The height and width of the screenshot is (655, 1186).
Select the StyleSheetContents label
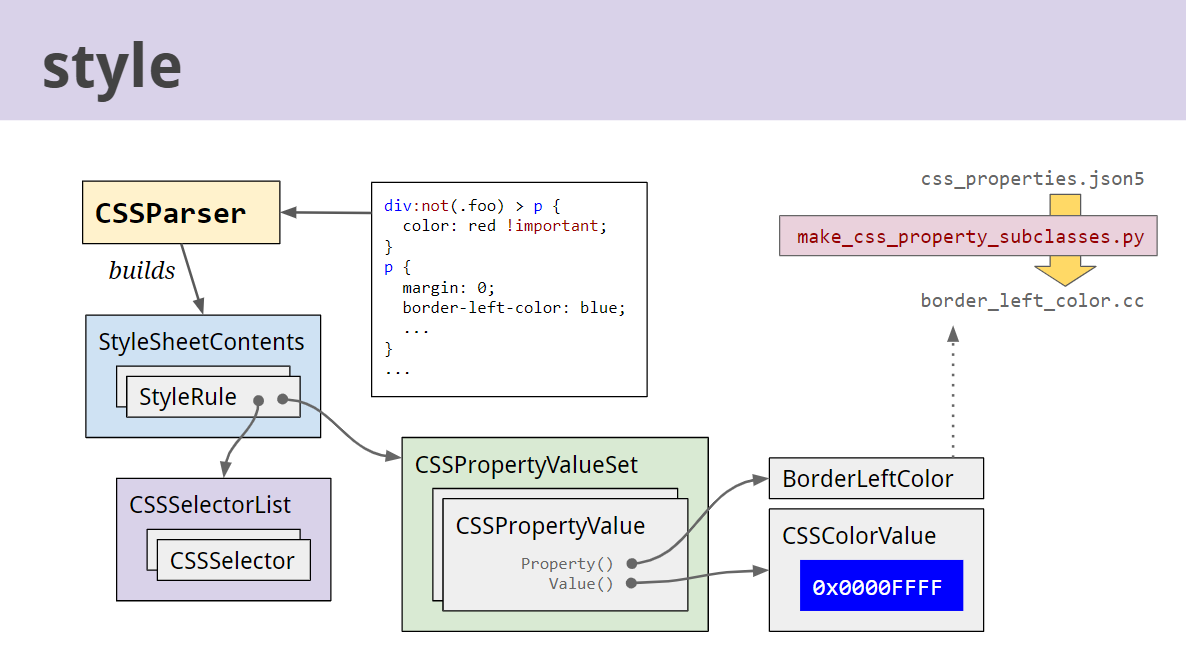[201, 342]
